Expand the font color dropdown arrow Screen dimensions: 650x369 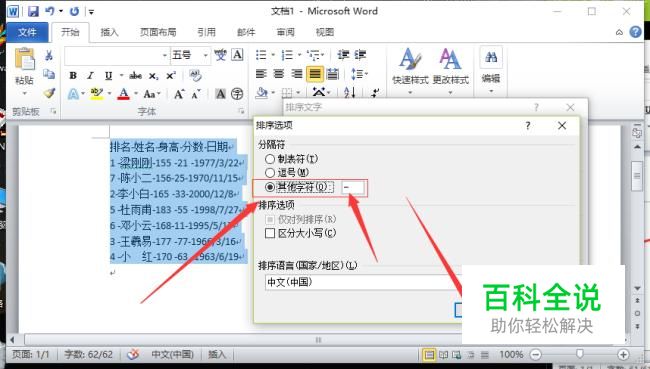(136, 94)
